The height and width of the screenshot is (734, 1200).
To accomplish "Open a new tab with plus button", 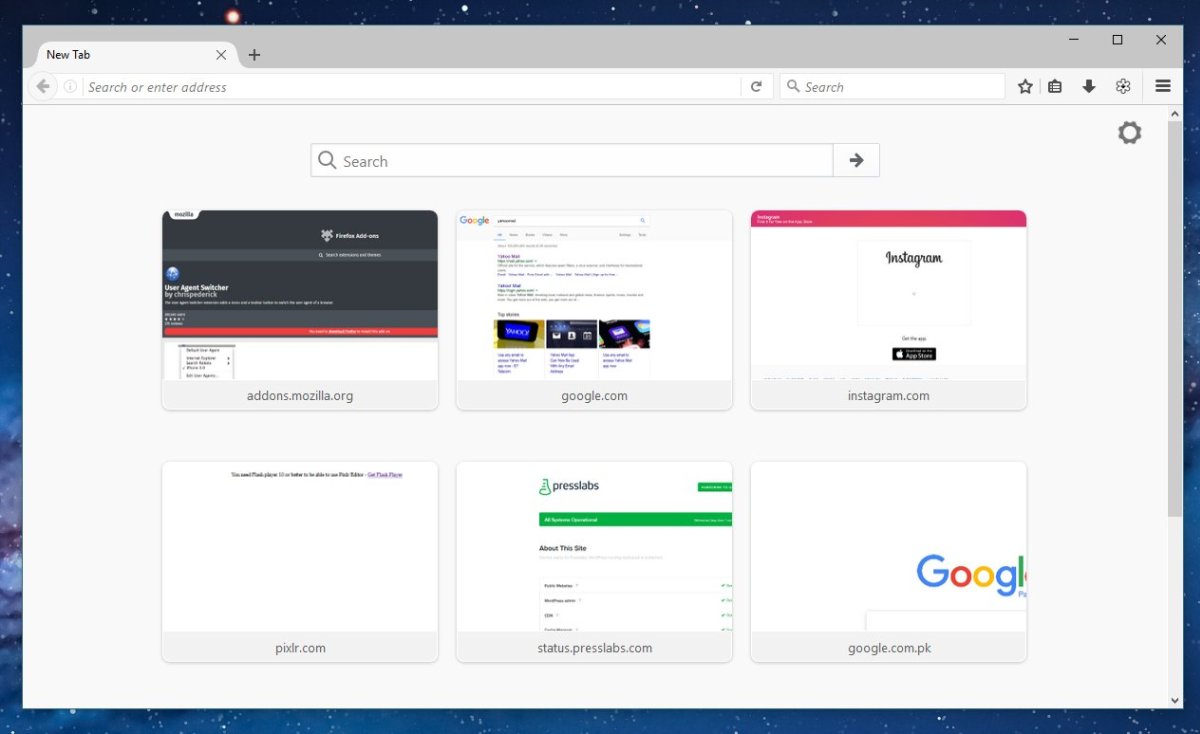I will click(x=254, y=55).
